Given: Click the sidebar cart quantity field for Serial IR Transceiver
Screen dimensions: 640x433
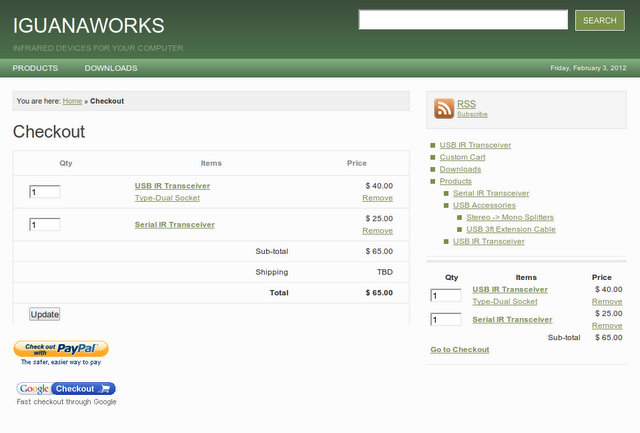Looking at the screenshot, I should point(446,320).
